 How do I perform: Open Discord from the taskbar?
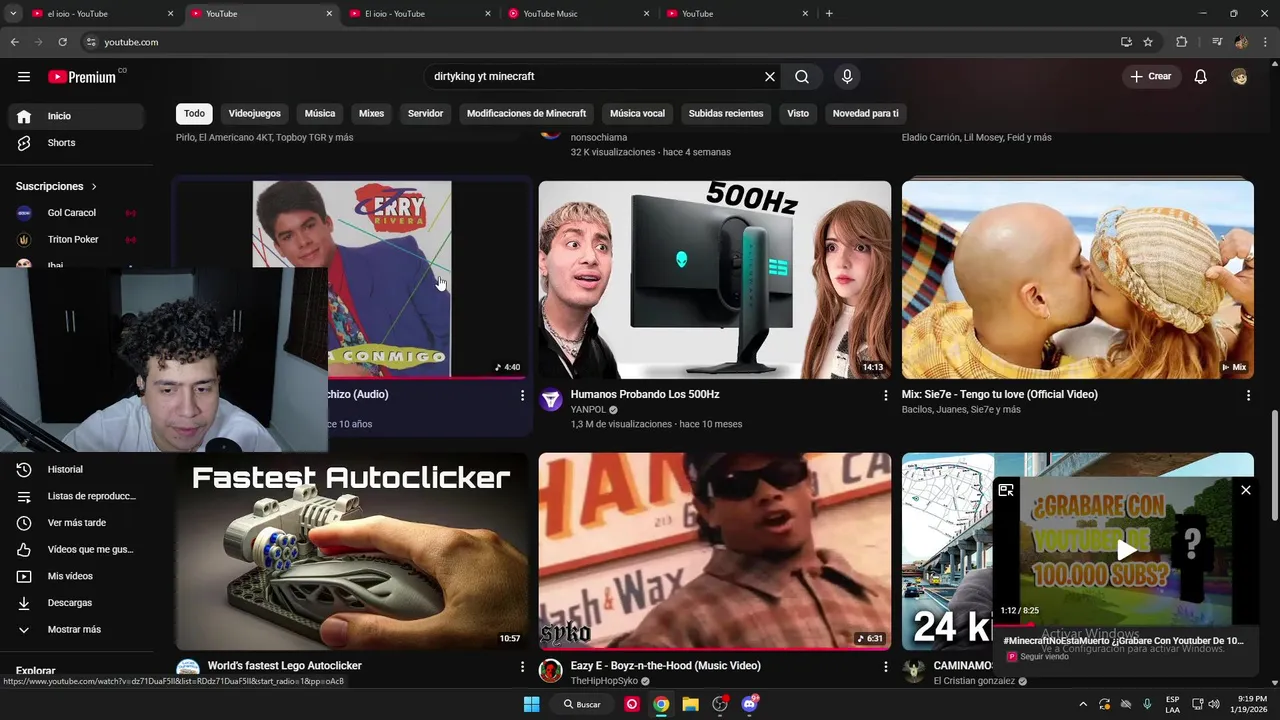point(749,704)
